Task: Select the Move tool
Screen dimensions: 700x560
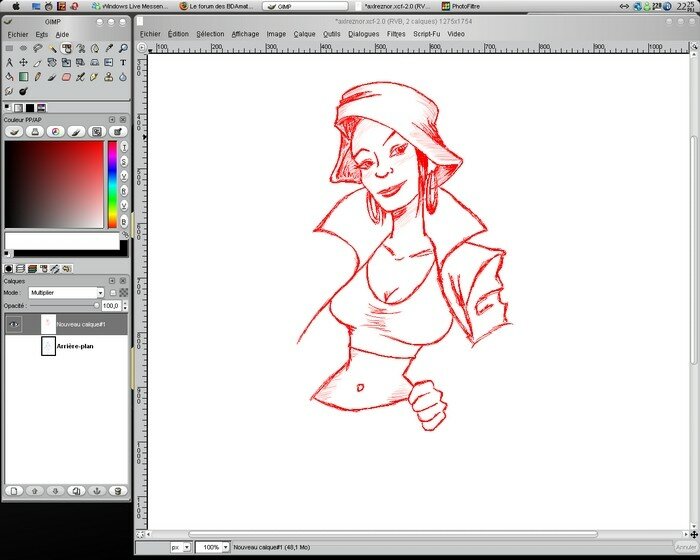Action: [23, 63]
